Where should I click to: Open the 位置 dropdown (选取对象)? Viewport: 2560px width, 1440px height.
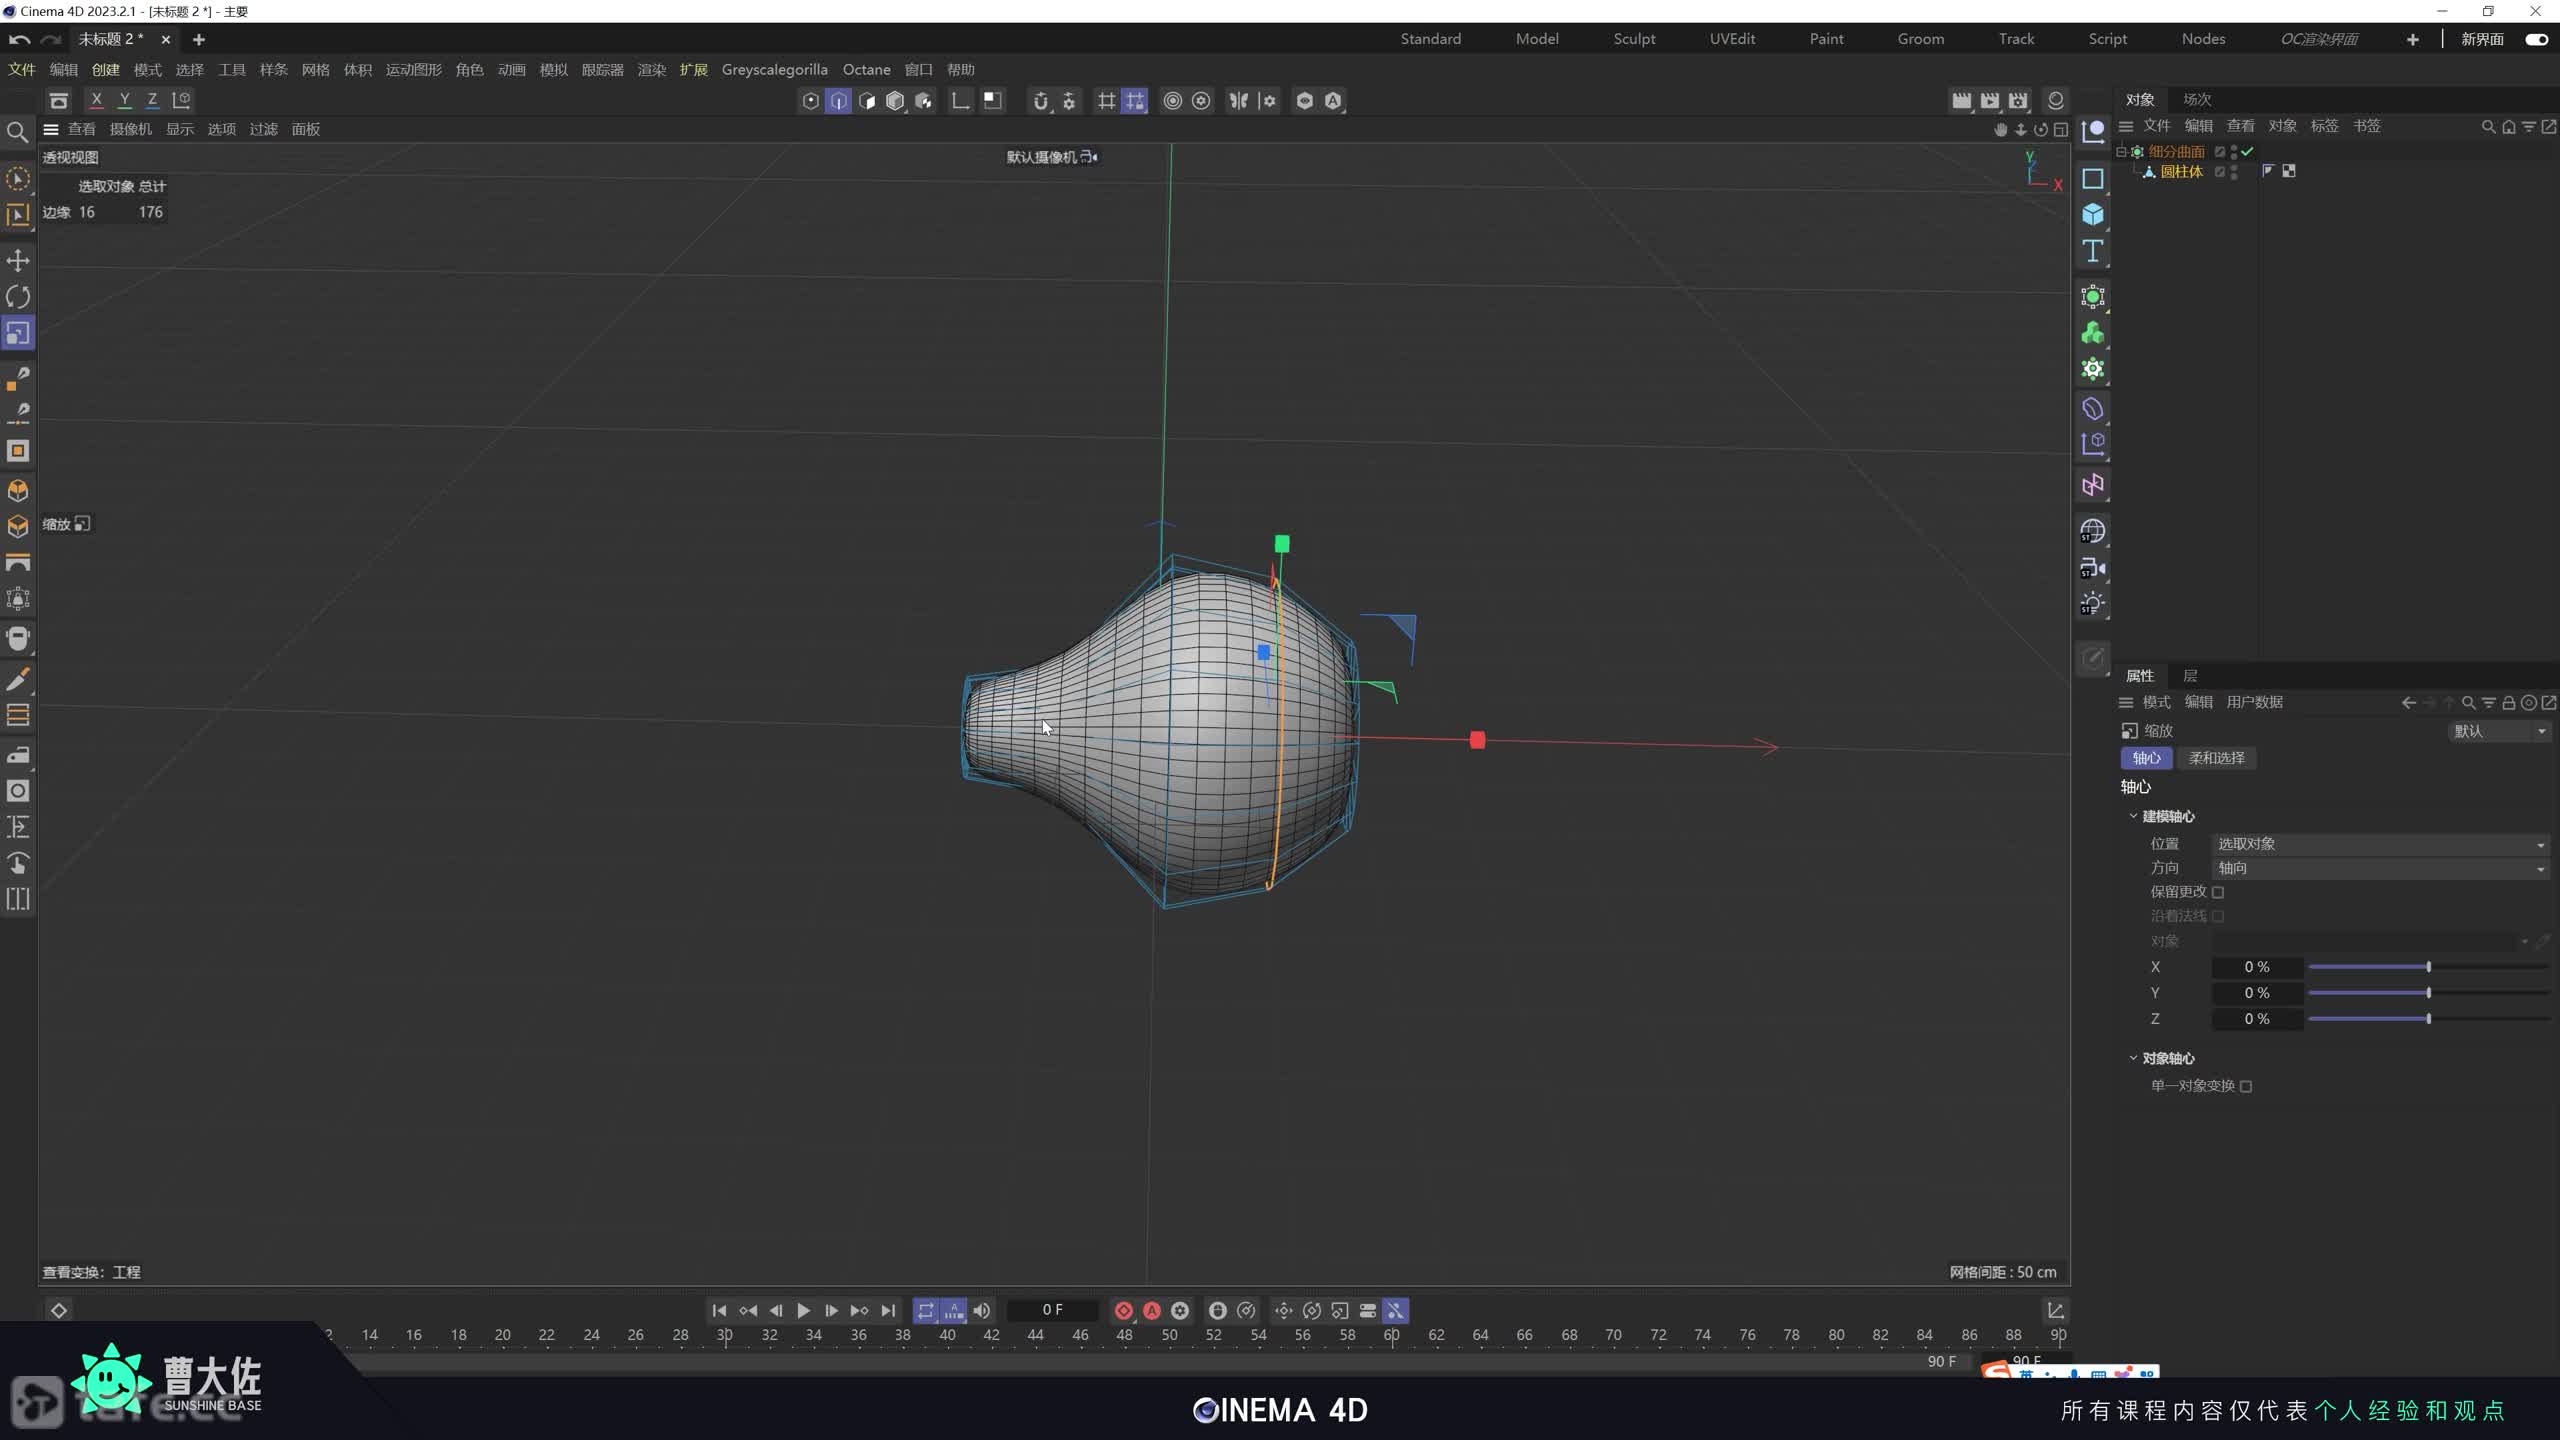pyautogui.click(x=2380, y=844)
